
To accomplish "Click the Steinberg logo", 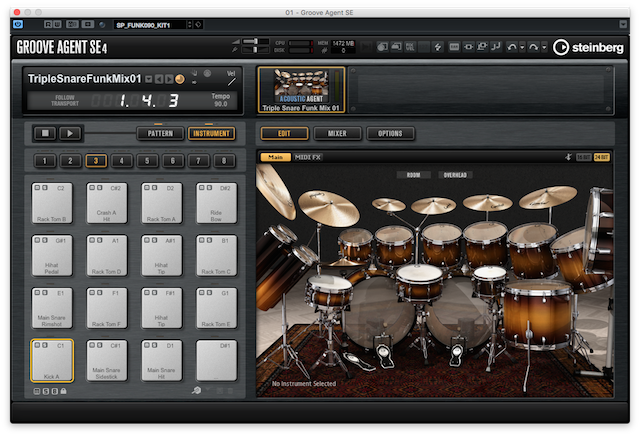I will pyautogui.click(x=588, y=47).
